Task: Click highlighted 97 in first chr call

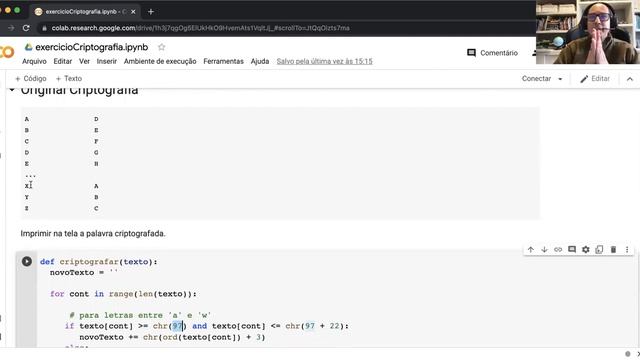Action: [177, 326]
